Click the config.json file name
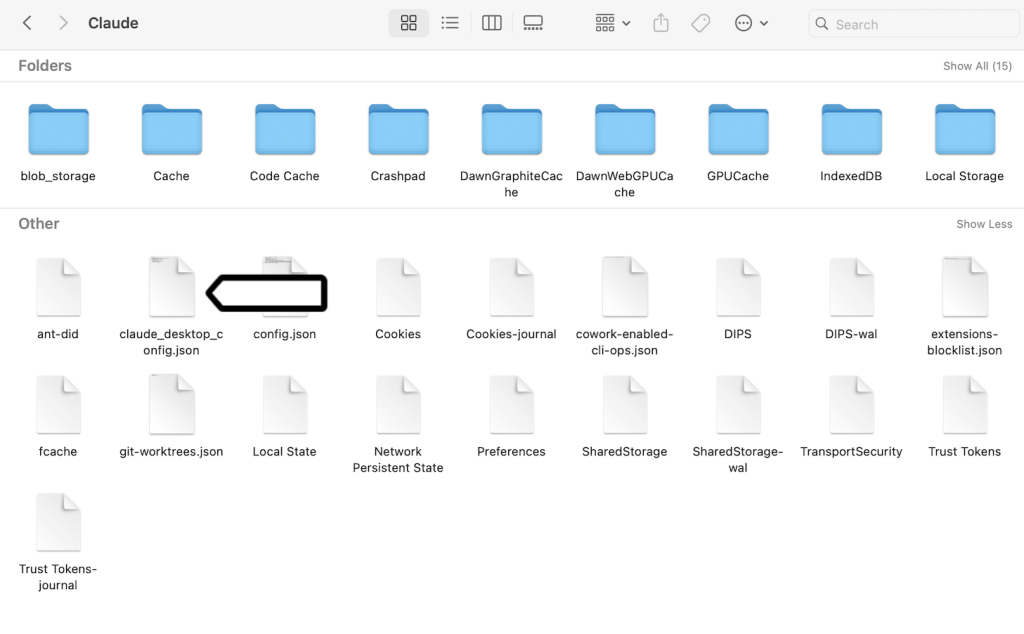 pyautogui.click(x=285, y=334)
